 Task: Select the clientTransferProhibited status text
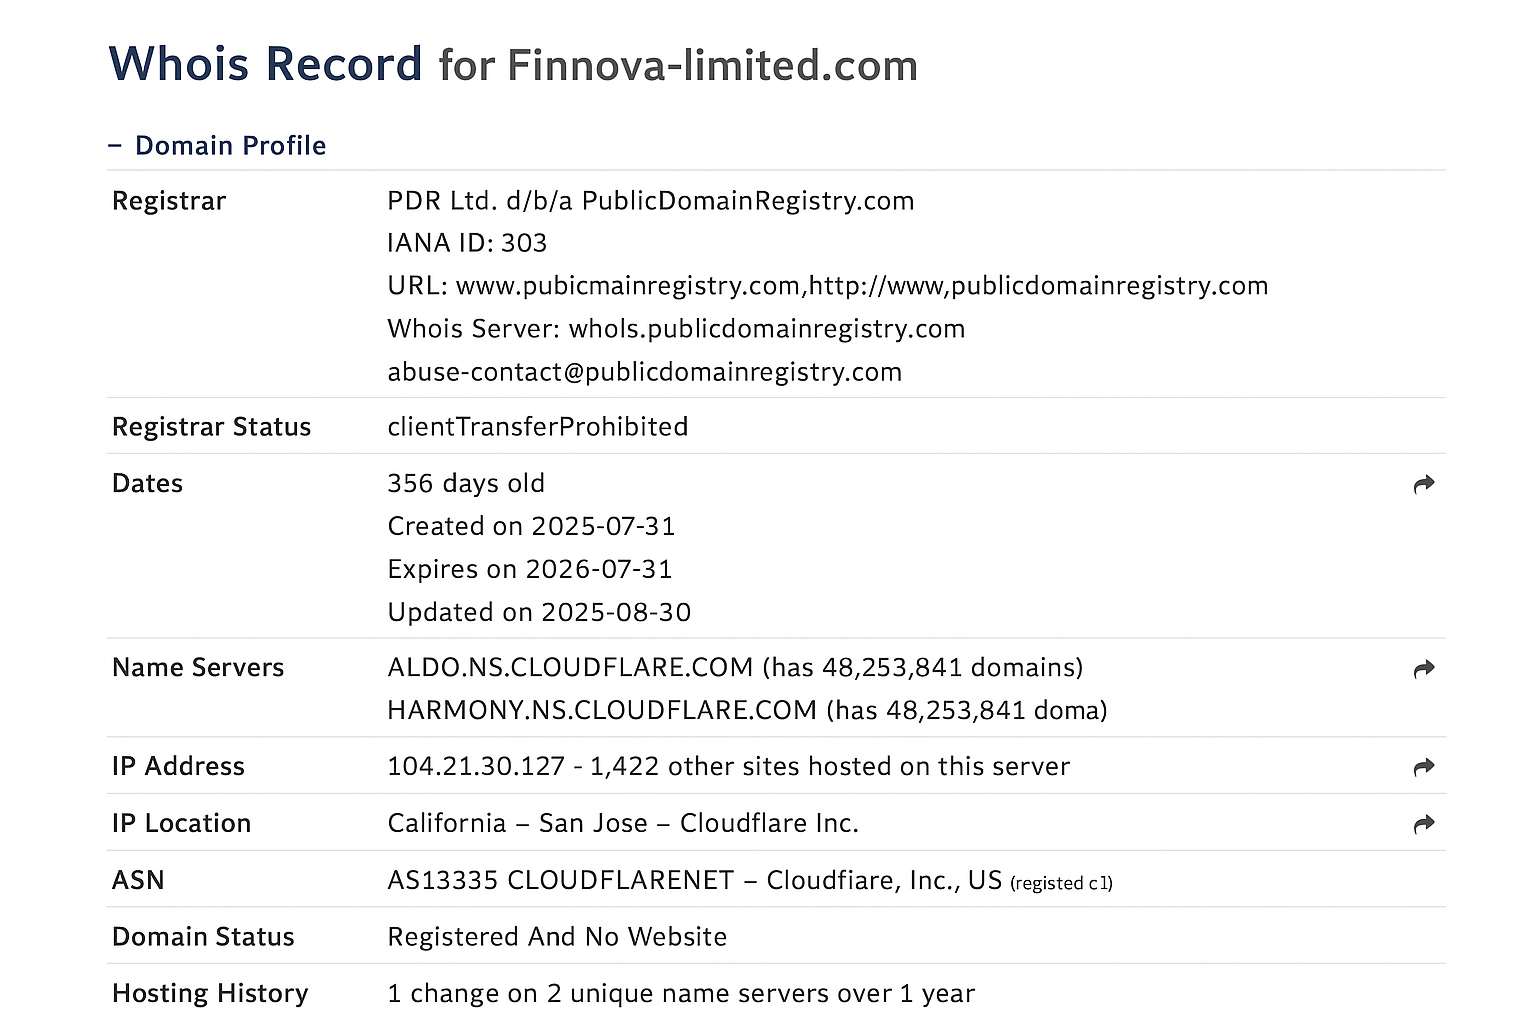[538, 427]
